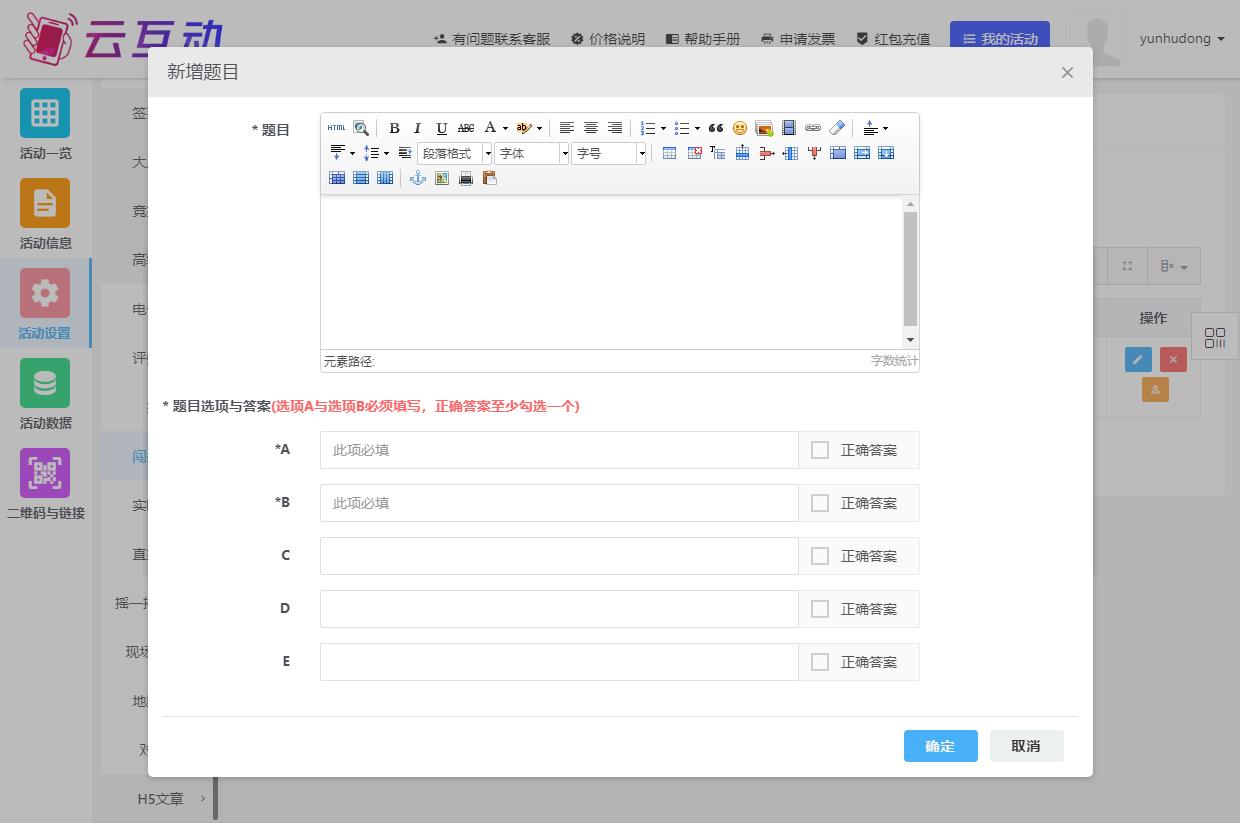This screenshot has width=1240, height=823.
Task: Align text right
Action: [x=614, y=128]
